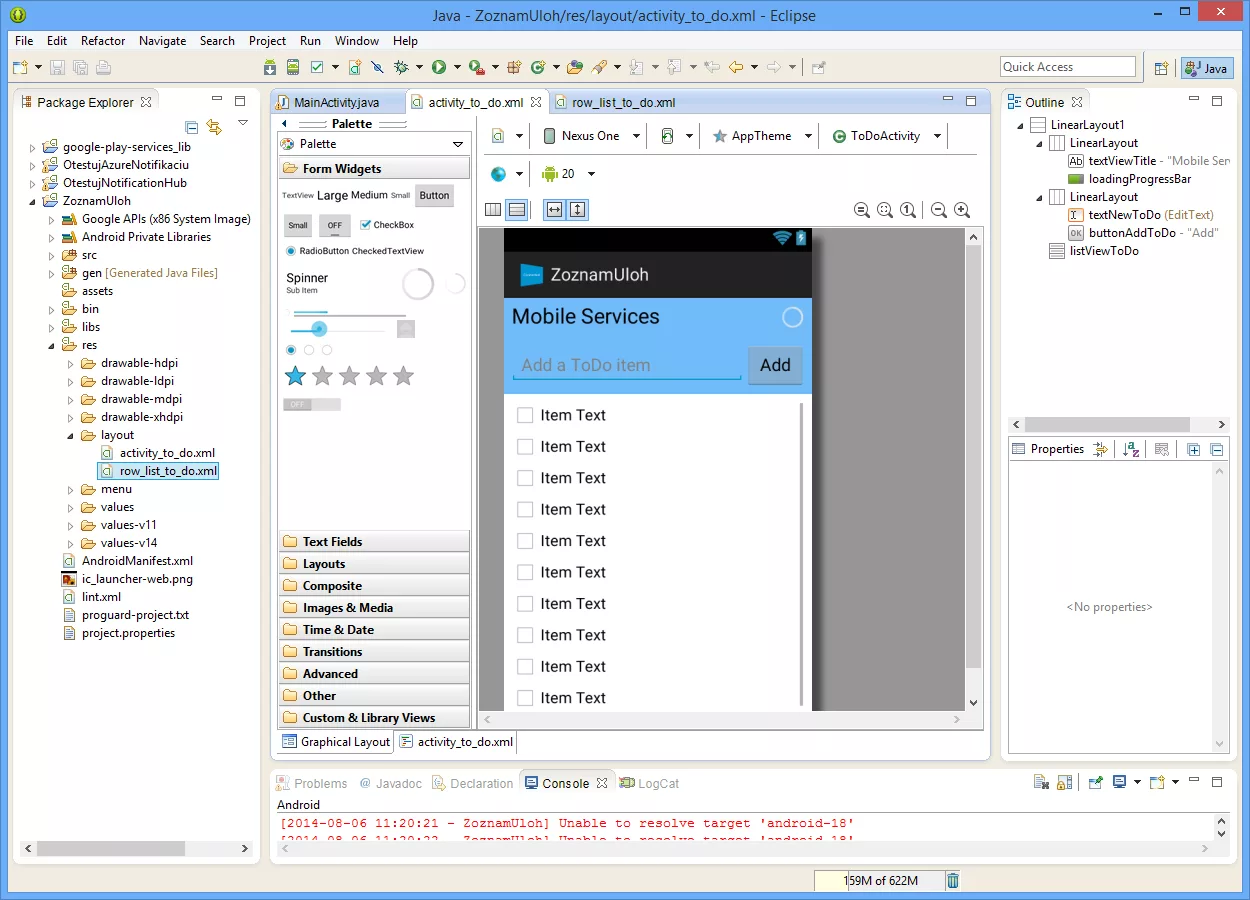Viewport: 1250px width, 900px height.
Task: Click zoom out magnifier in layout editor
Action: pos(938,210)
